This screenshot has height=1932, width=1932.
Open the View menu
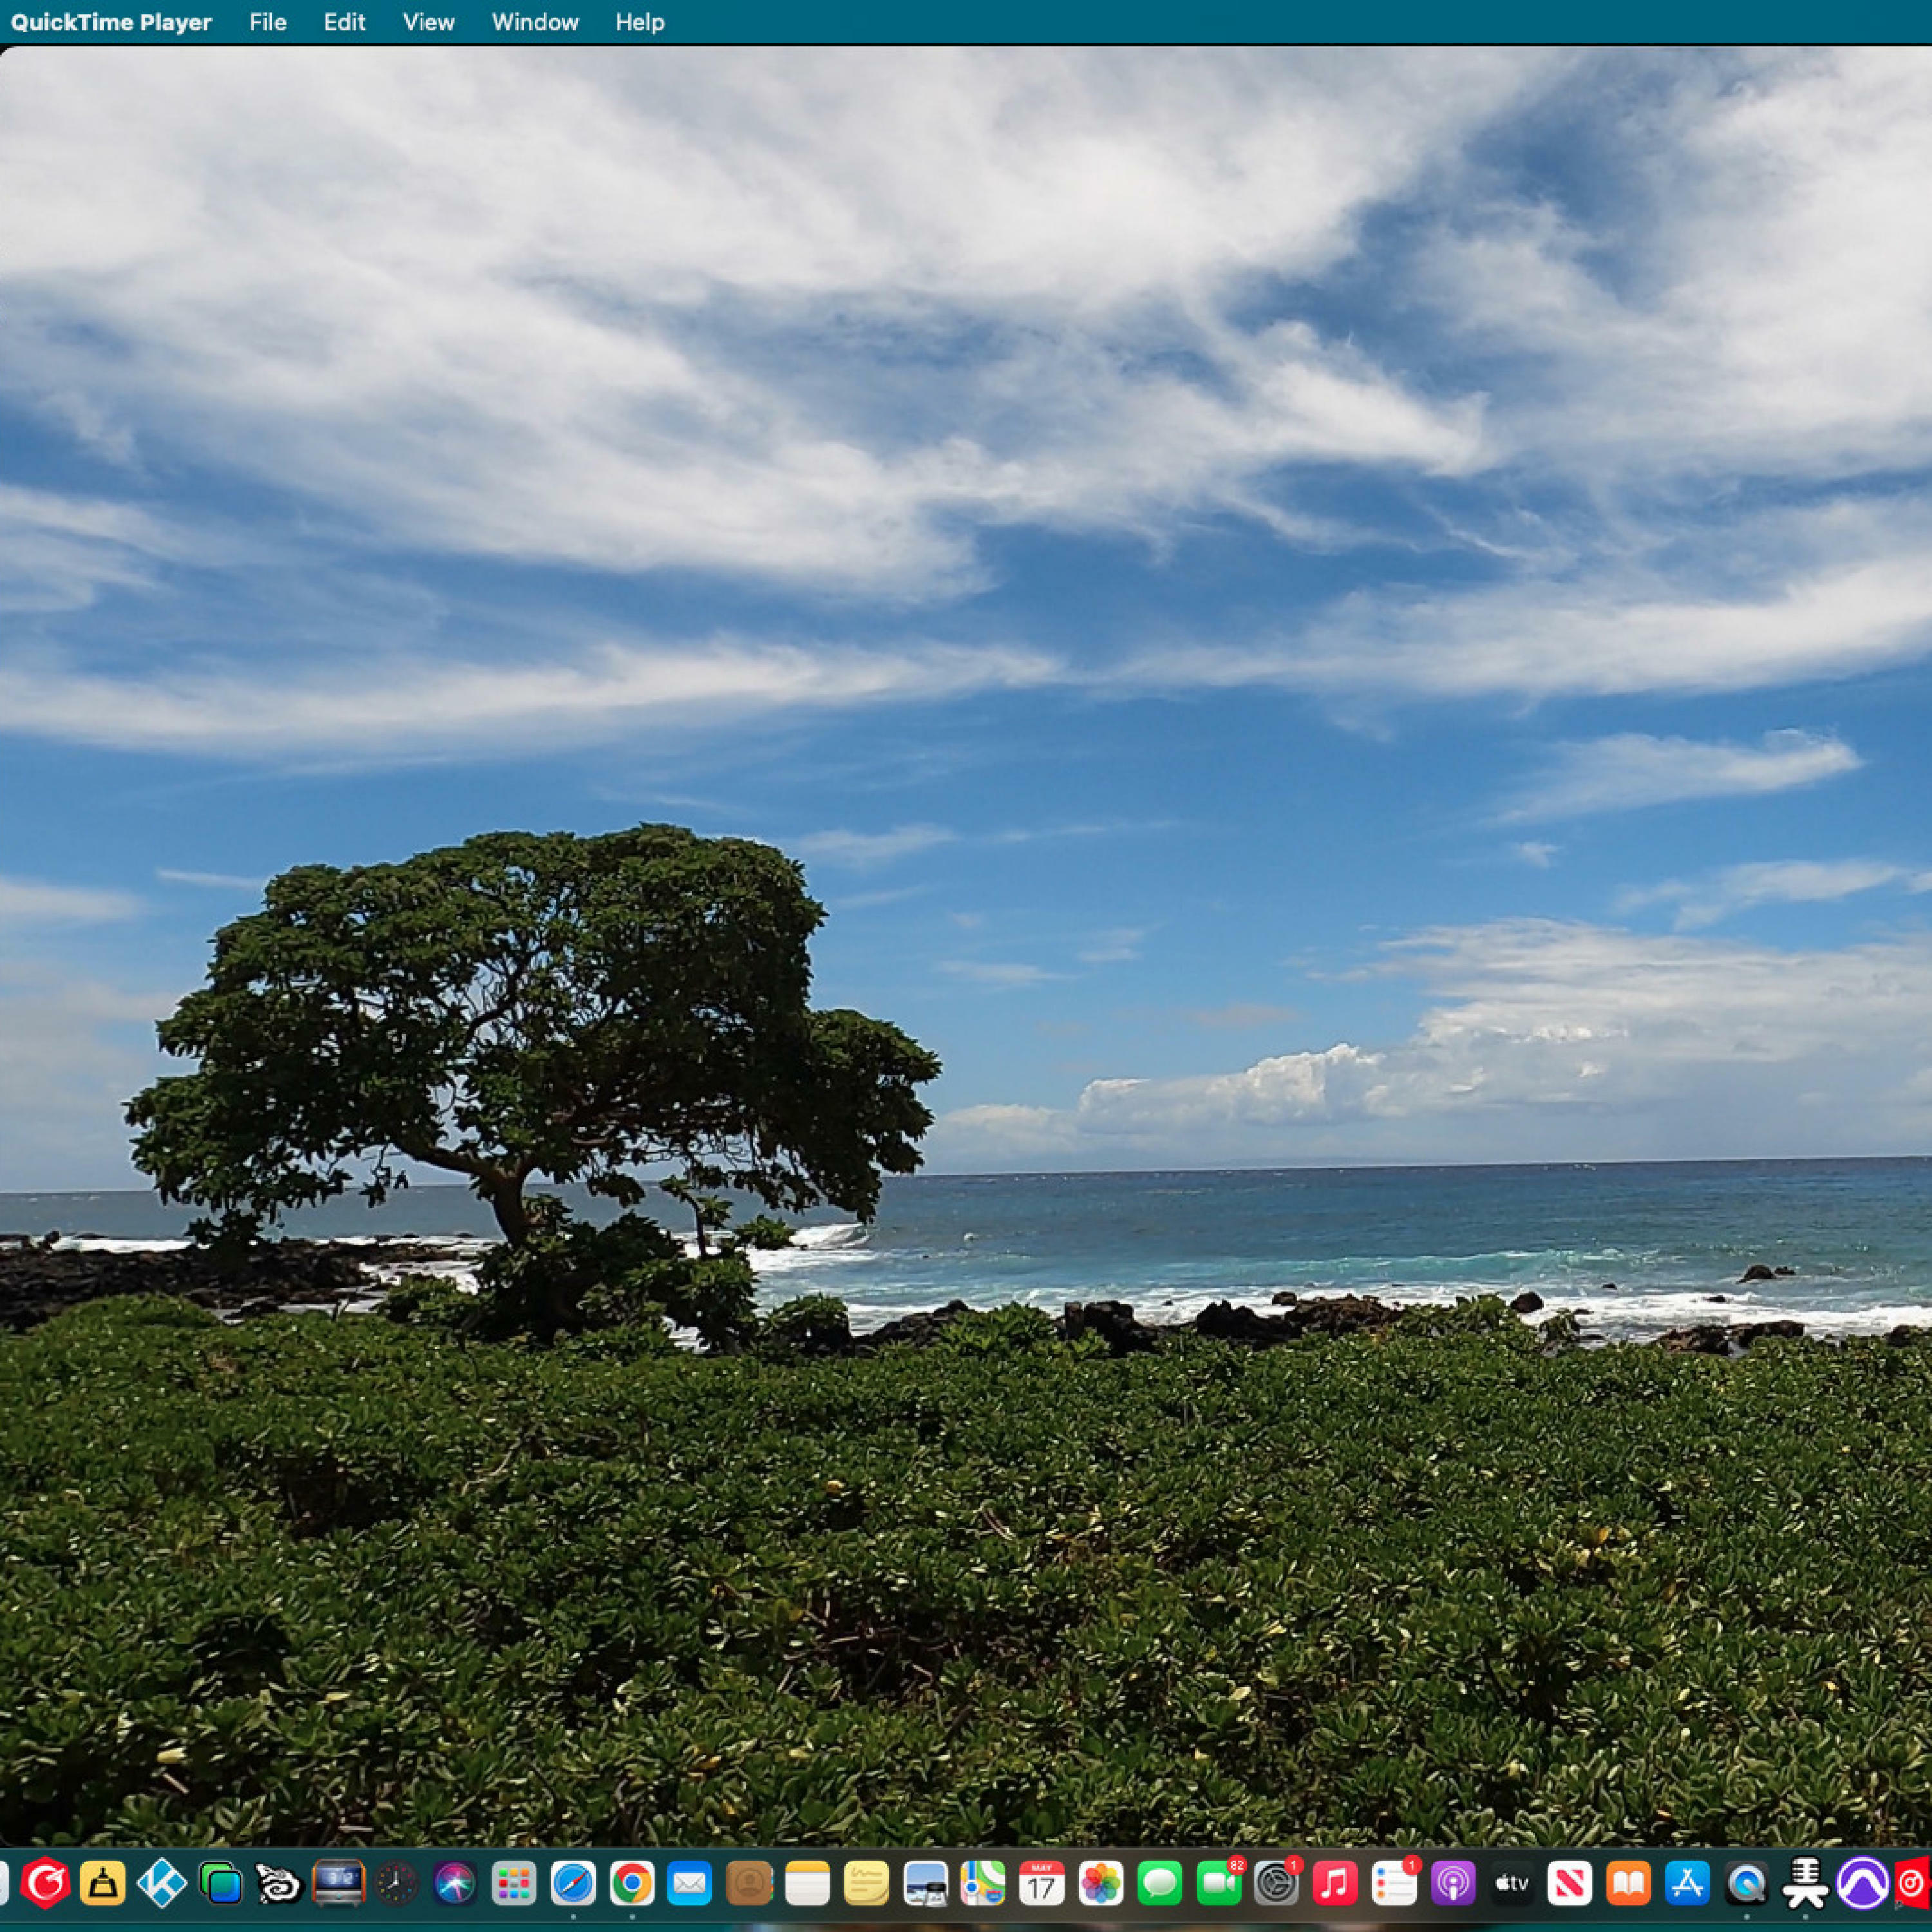tap(428, 22)
